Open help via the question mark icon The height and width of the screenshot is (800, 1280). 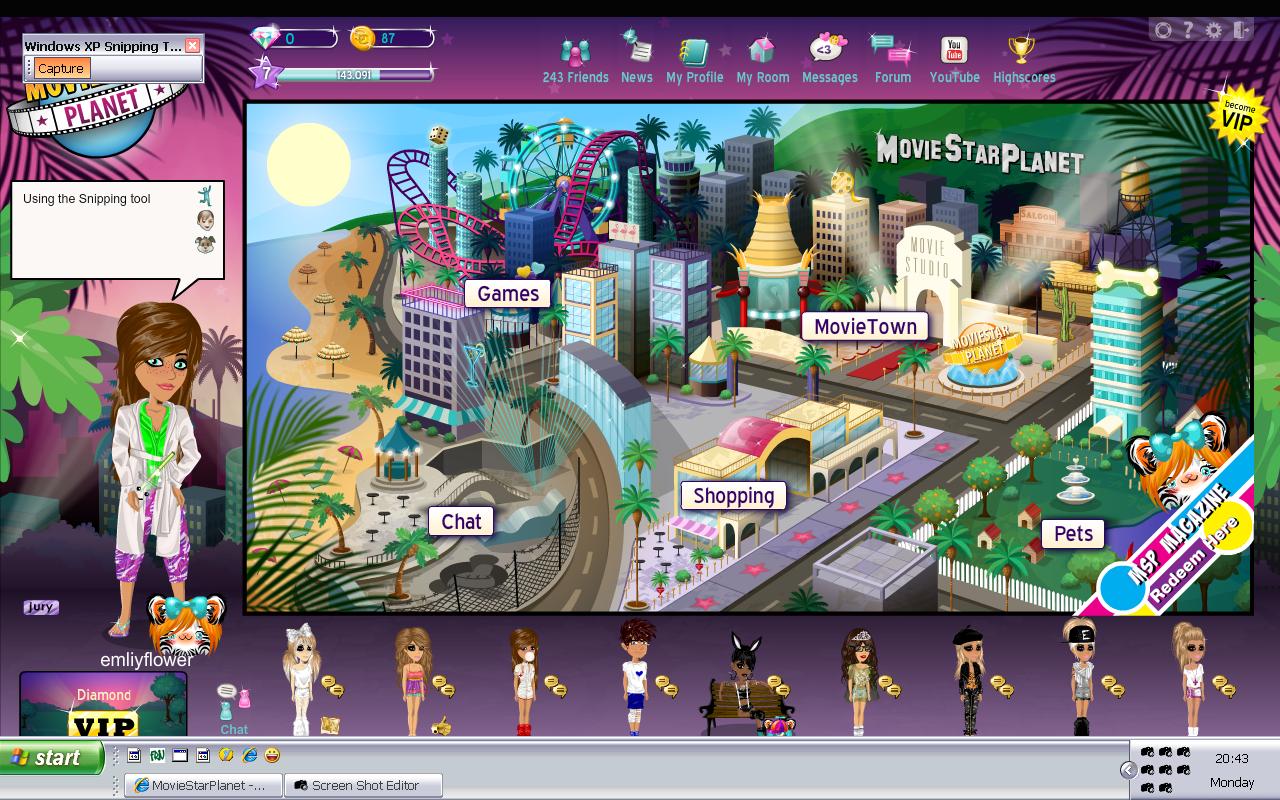[1187, 30]
